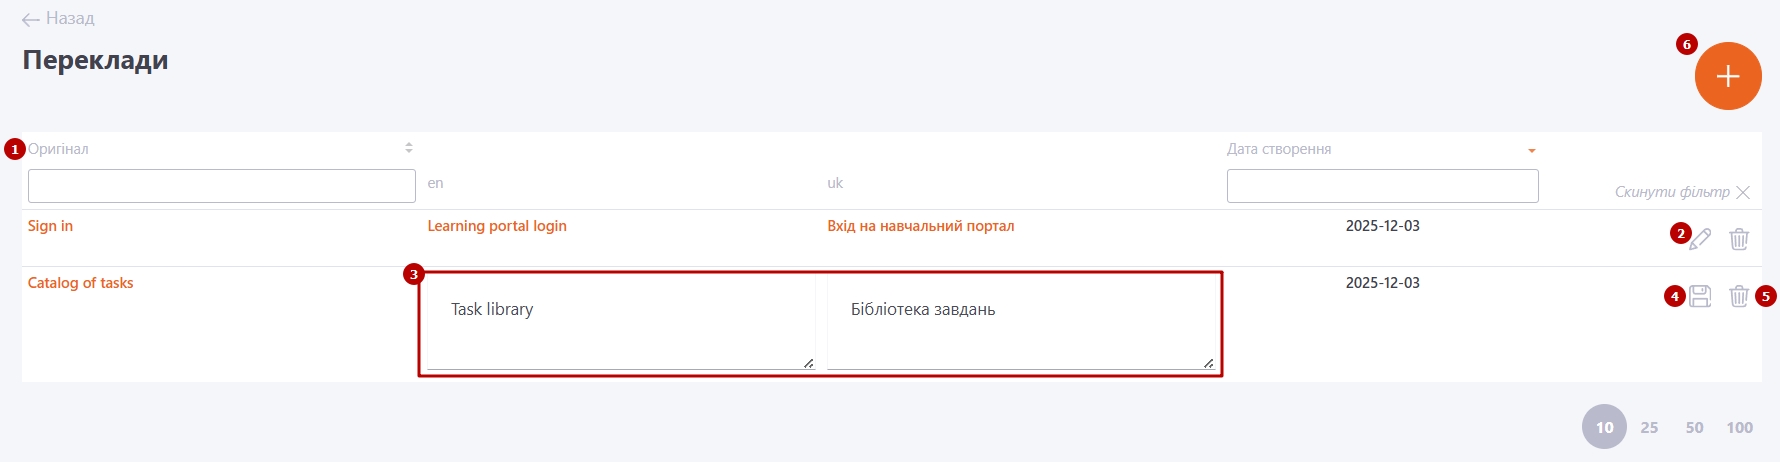Click the orange plus add button
The image size is (1780, 462).
[x=1727, y=76]
